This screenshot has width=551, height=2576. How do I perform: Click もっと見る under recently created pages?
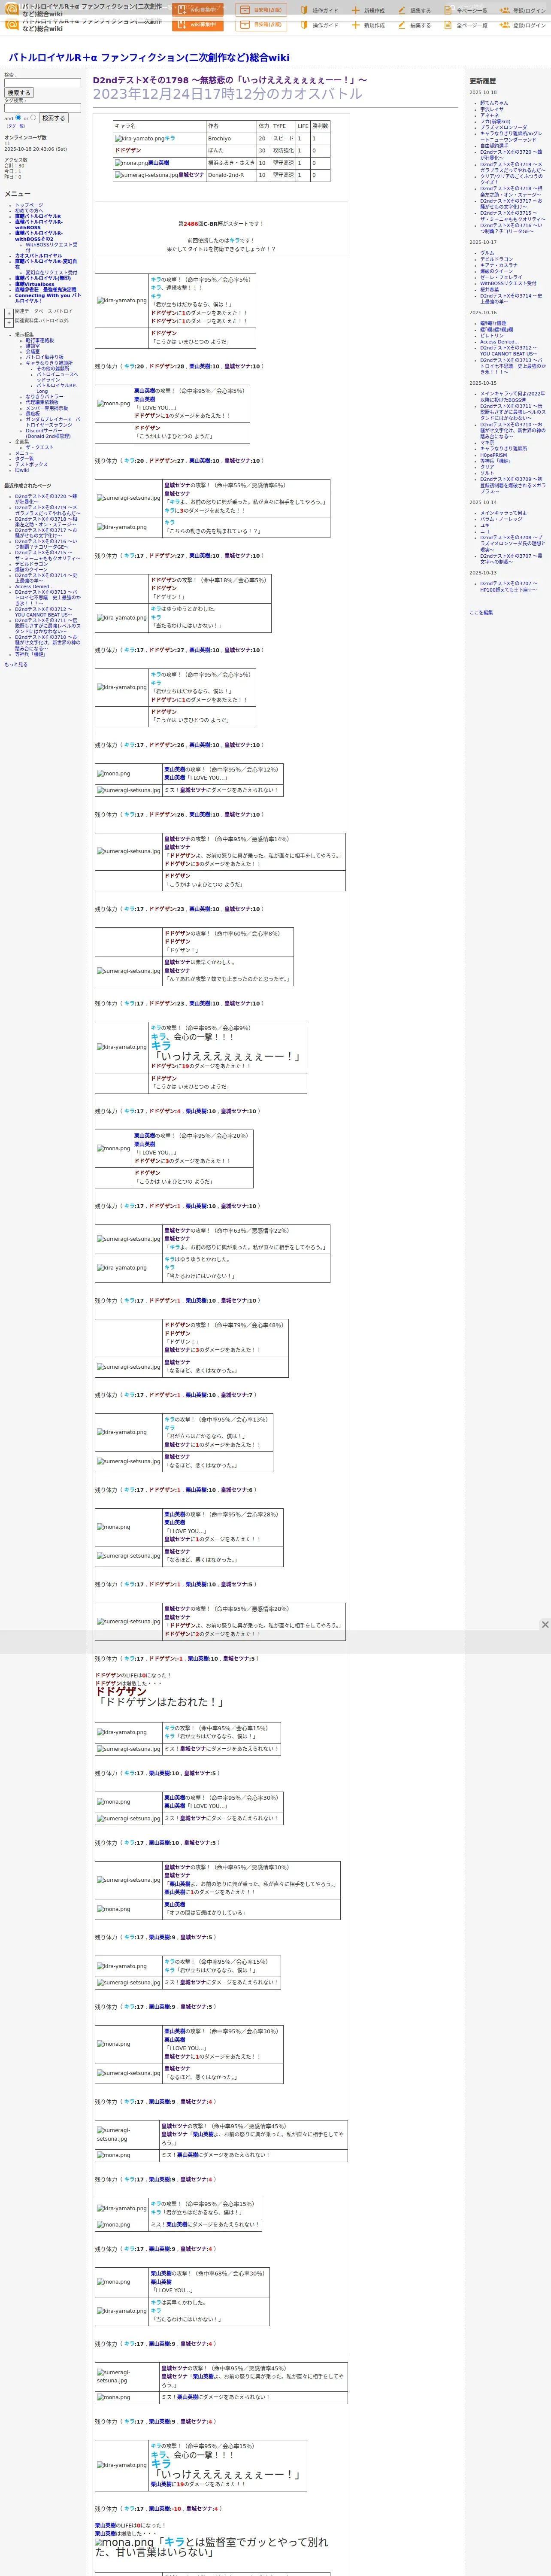[16, 664]
